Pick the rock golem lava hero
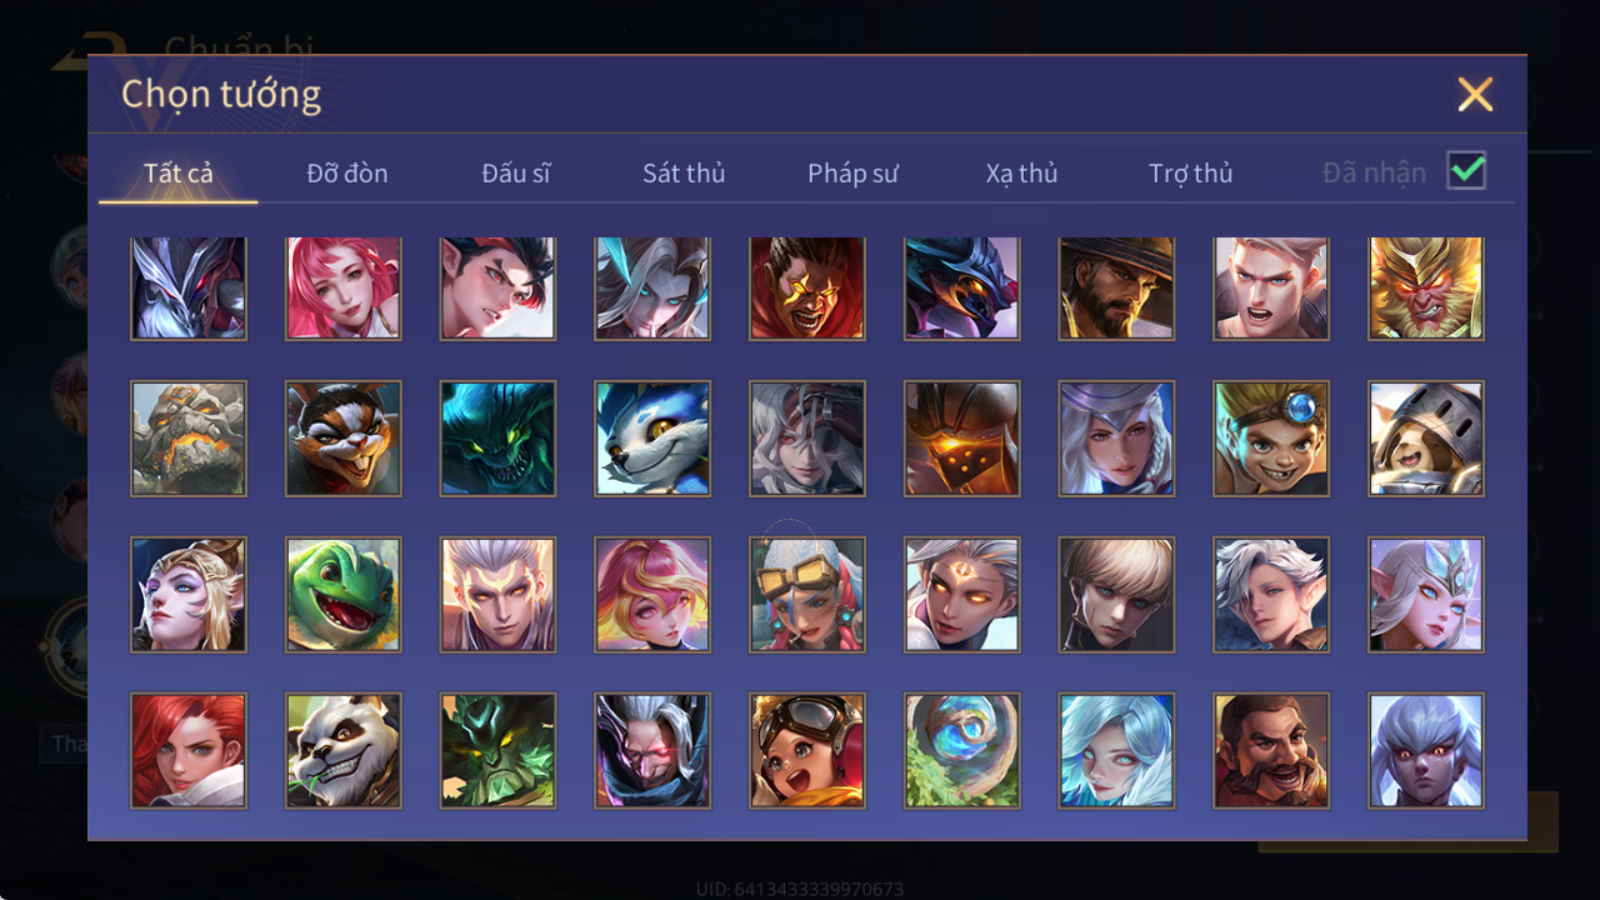1600x900 pixels. pos(188,438)
